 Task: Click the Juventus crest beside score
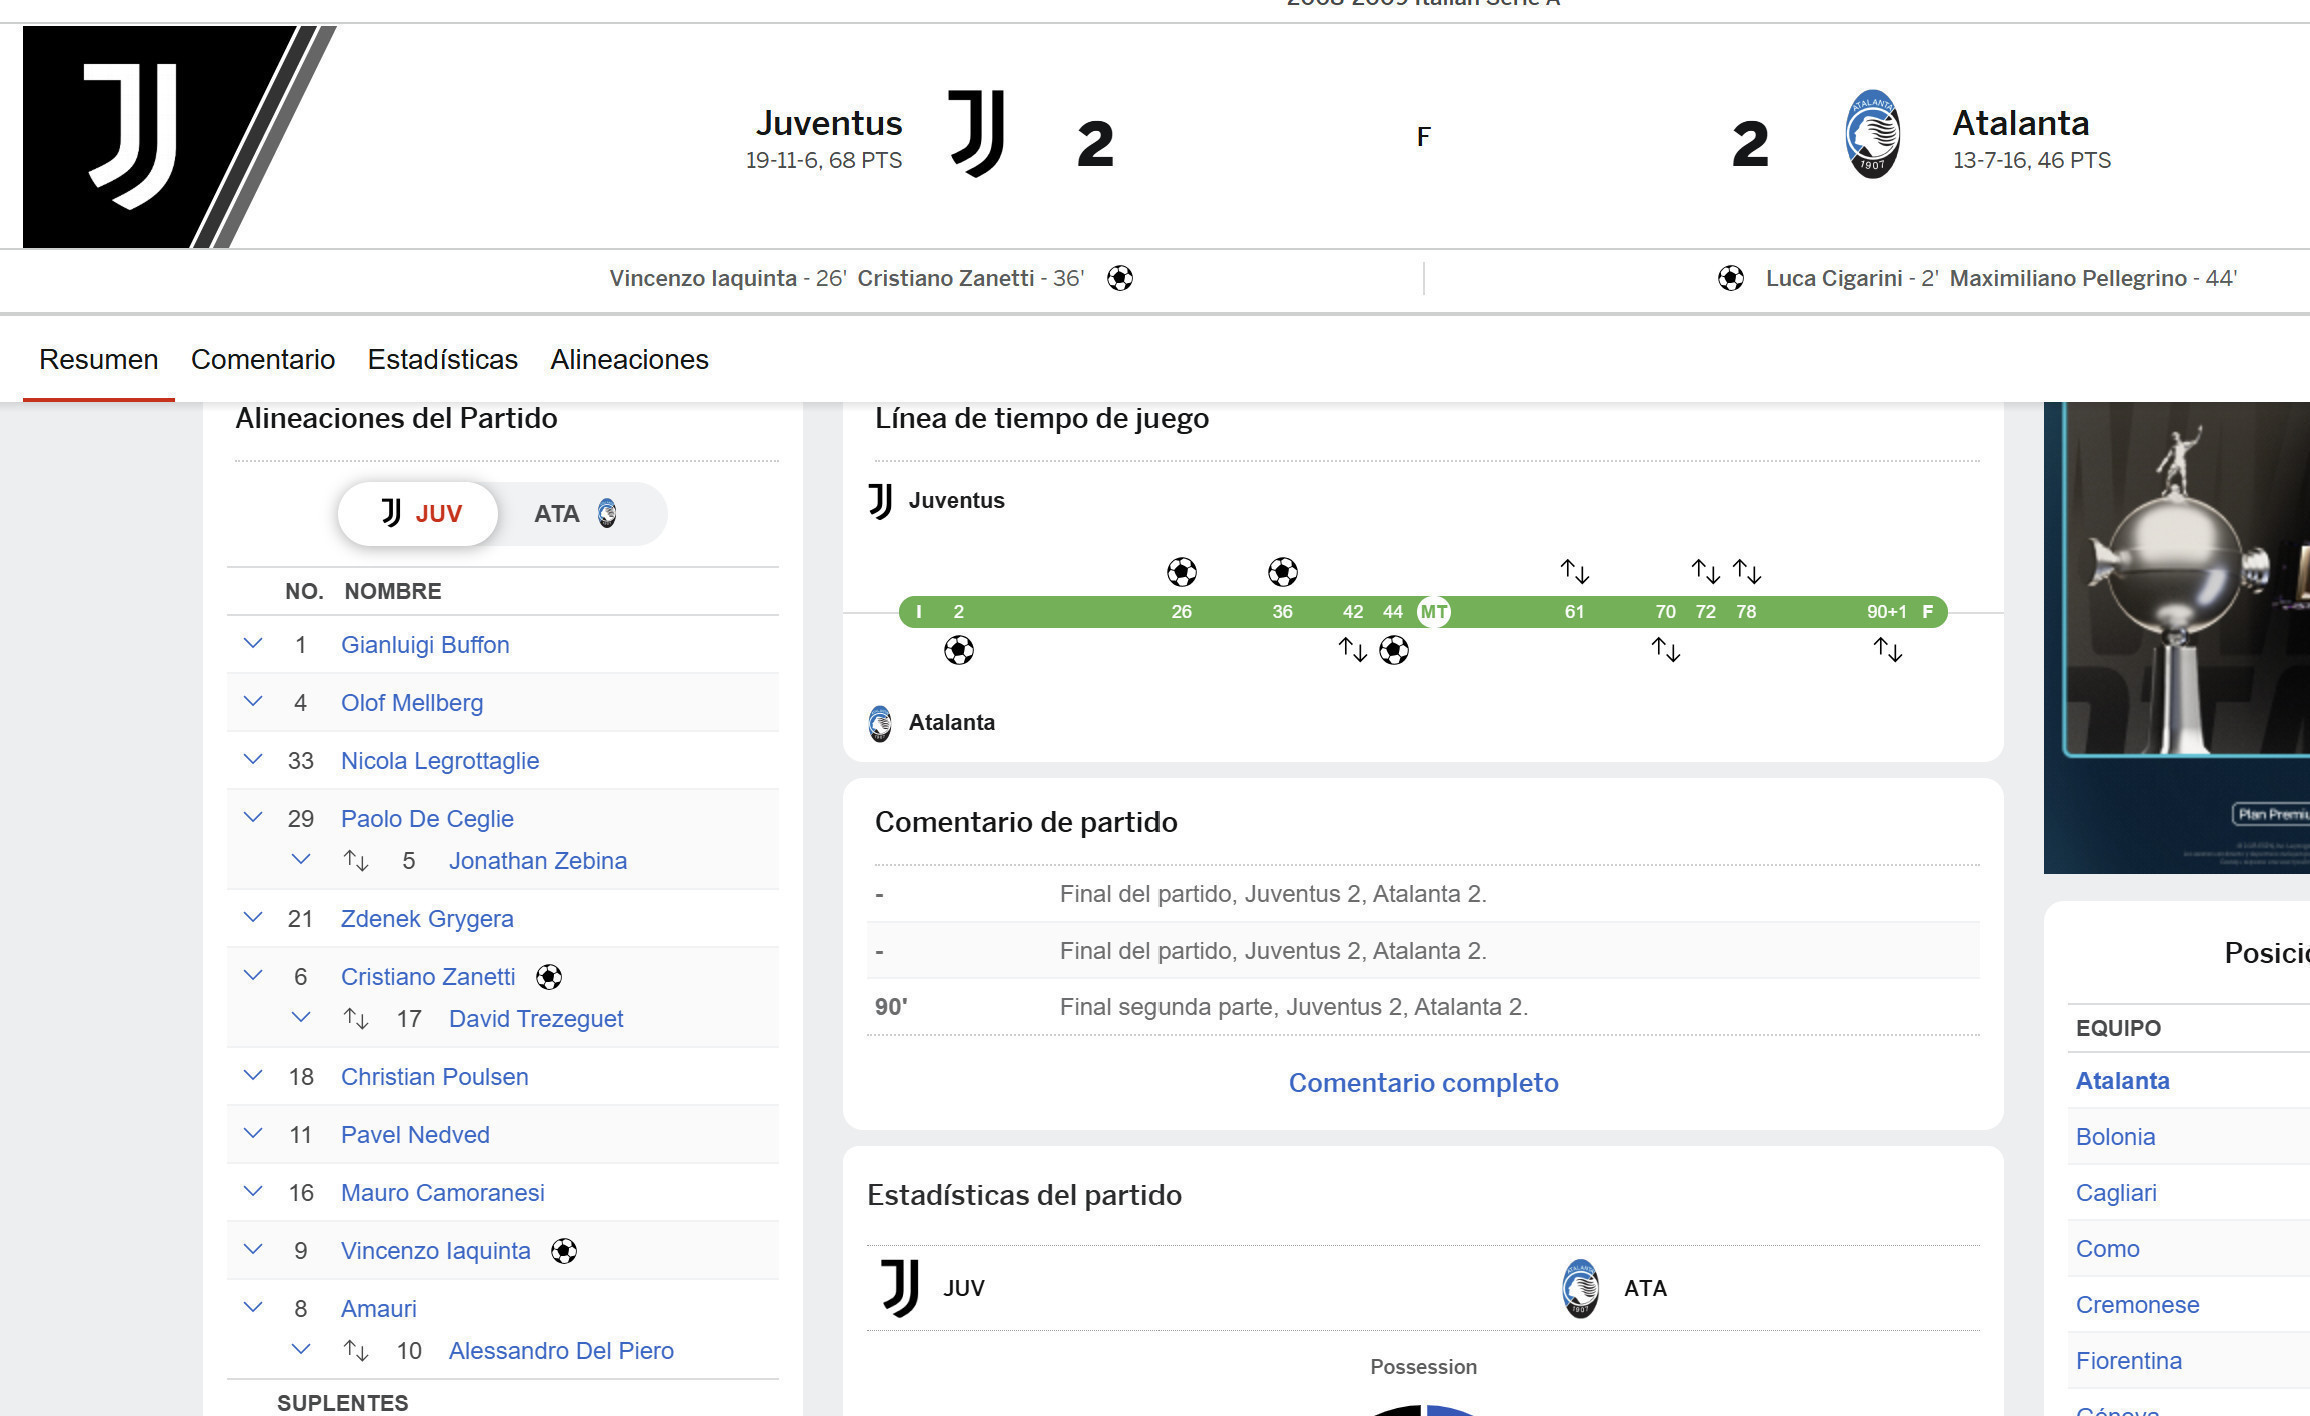point(976,134)
